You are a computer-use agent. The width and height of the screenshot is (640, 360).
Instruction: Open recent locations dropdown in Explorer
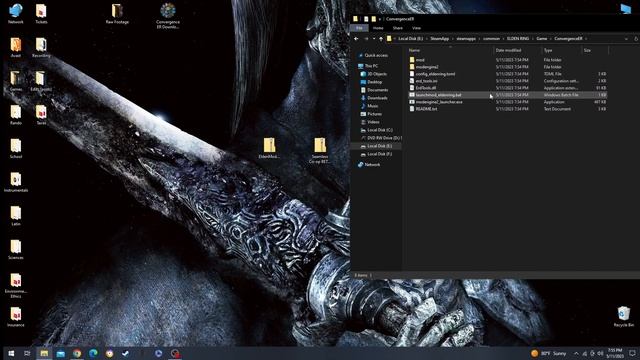(374, 39)
